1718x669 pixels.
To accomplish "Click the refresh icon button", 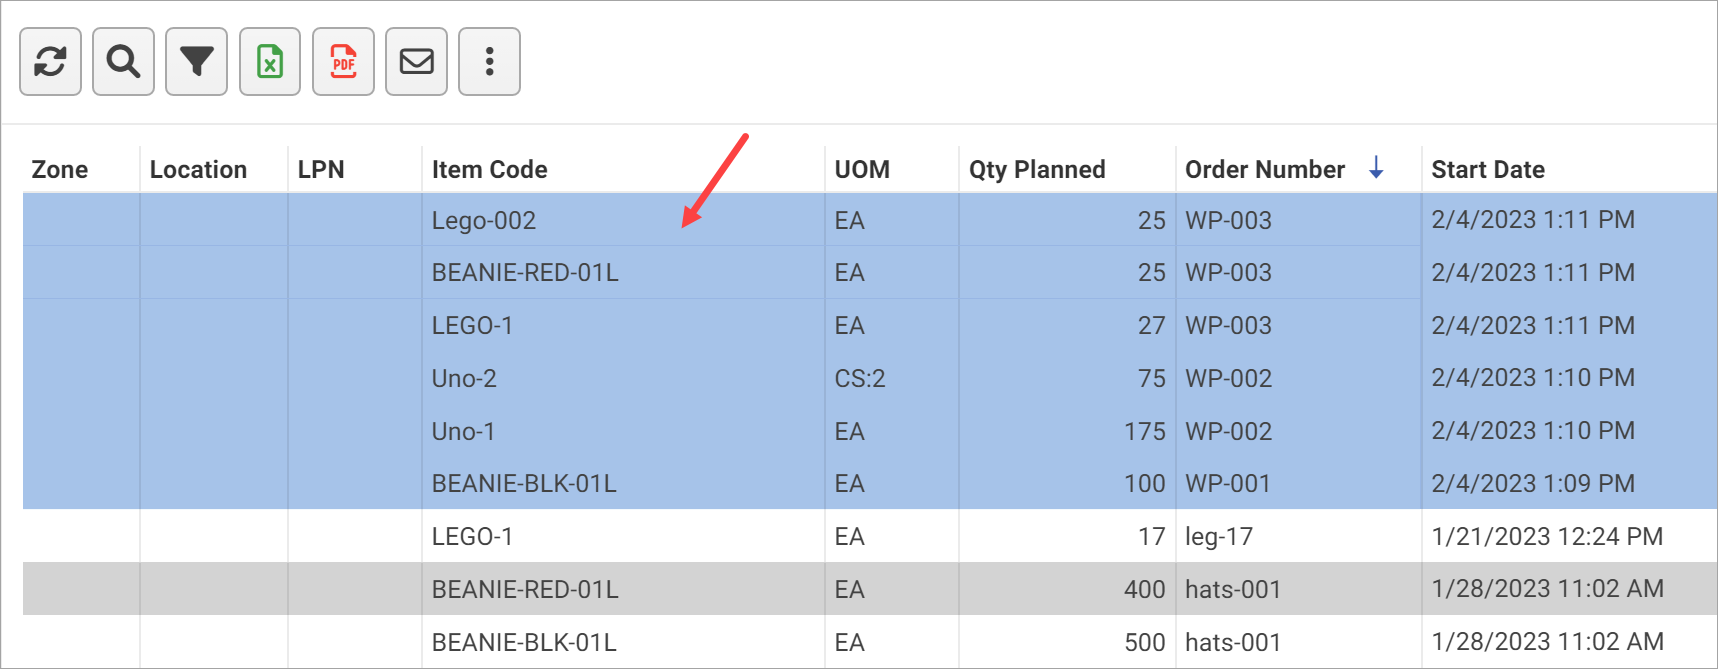I will [50, 62].
